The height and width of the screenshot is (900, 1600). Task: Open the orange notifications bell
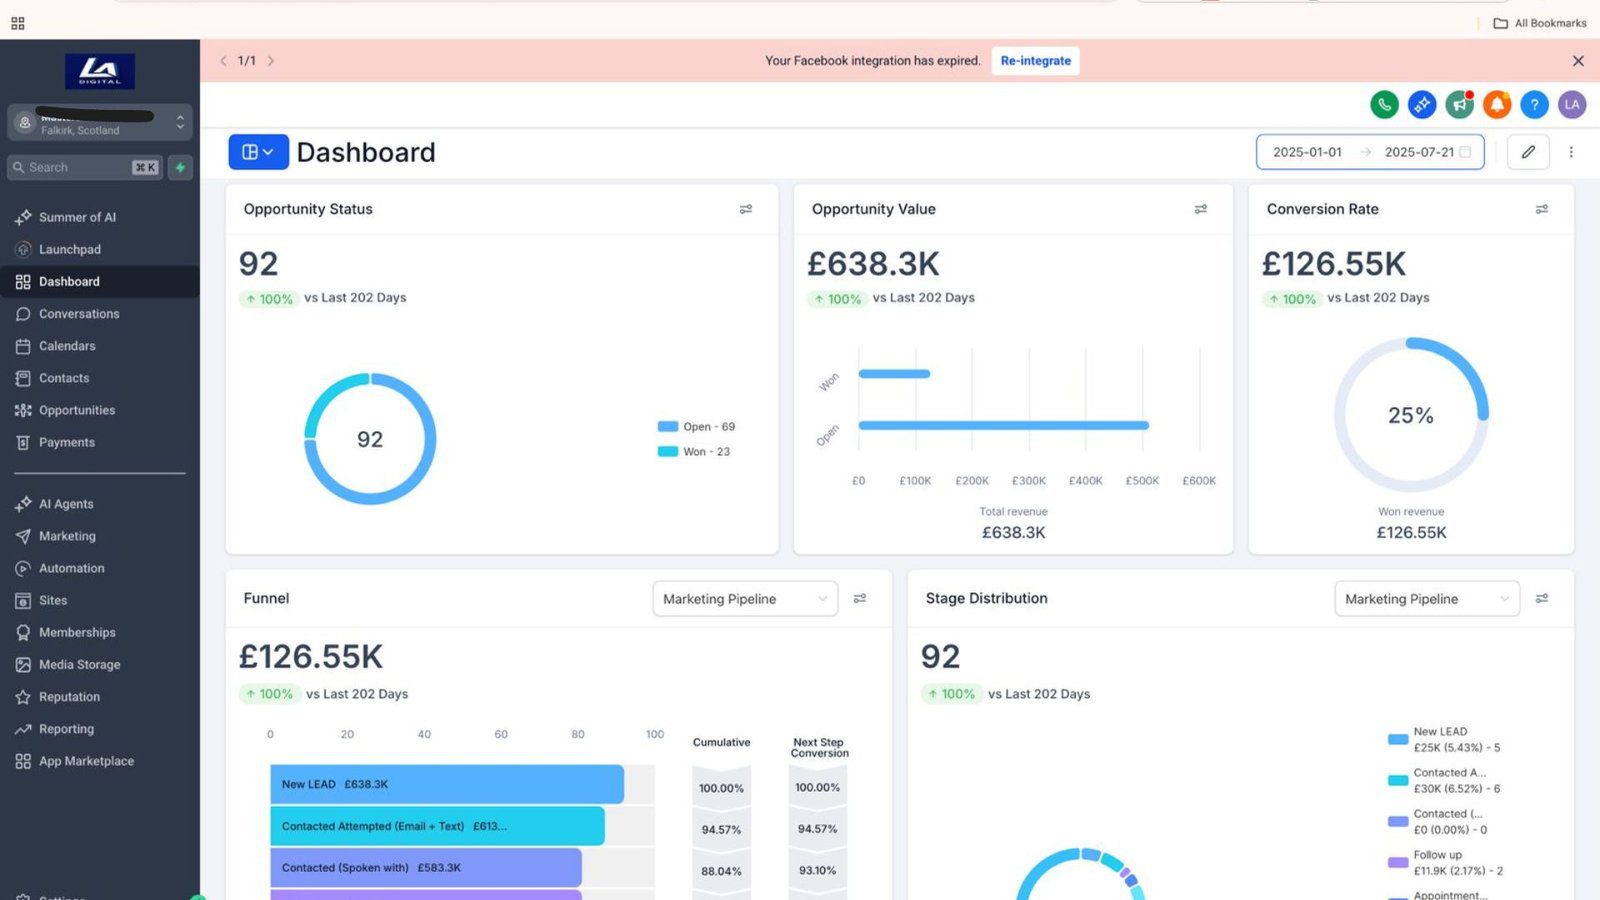pos(1497,104)
